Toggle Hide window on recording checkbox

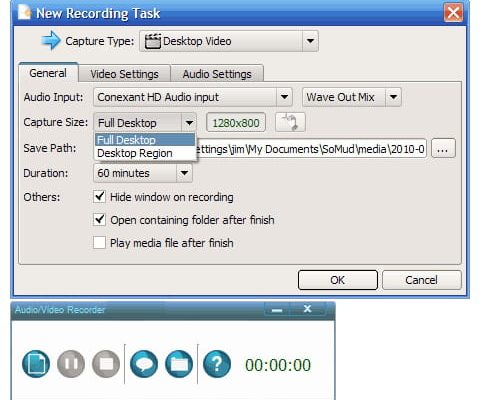tap(99, 197)
